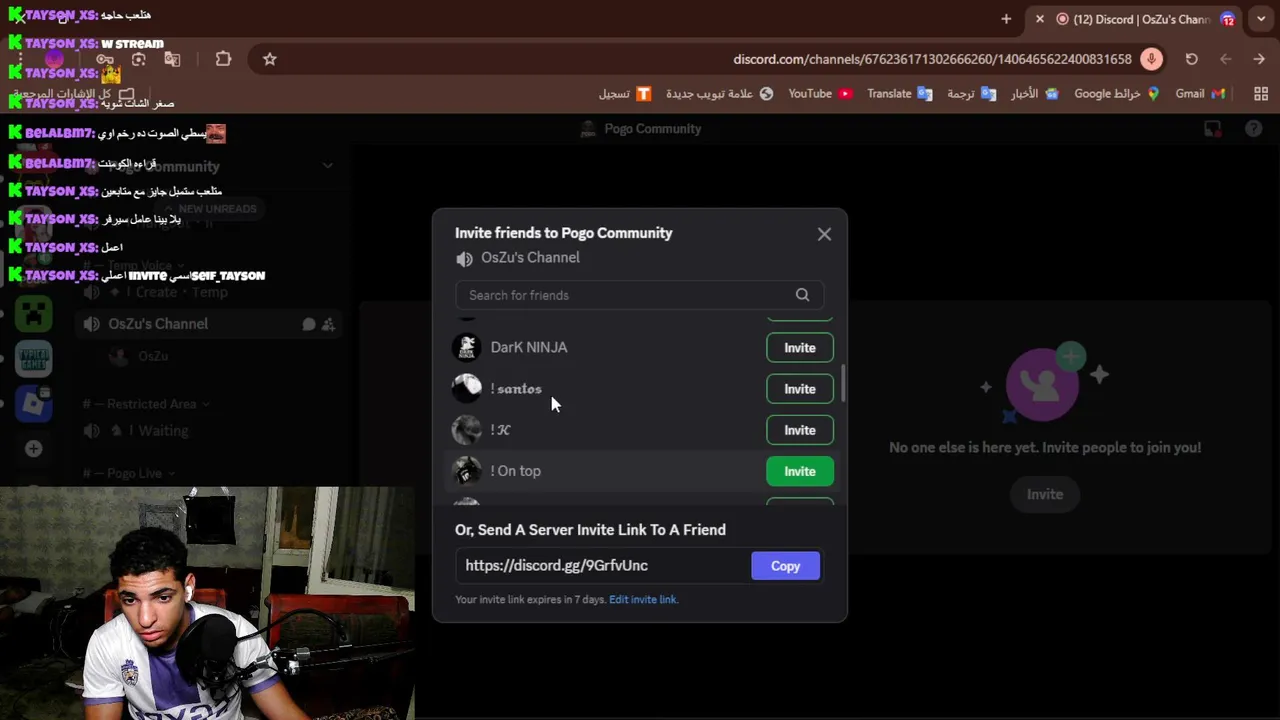1280x720 pixels.
Task: Collapse the Pogo Live category
Action: 128,473
